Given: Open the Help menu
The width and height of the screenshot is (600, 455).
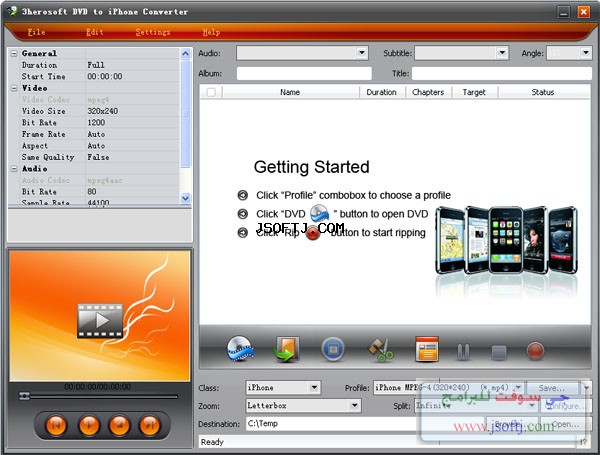Looking at the screenshot, I should (211, 32).
